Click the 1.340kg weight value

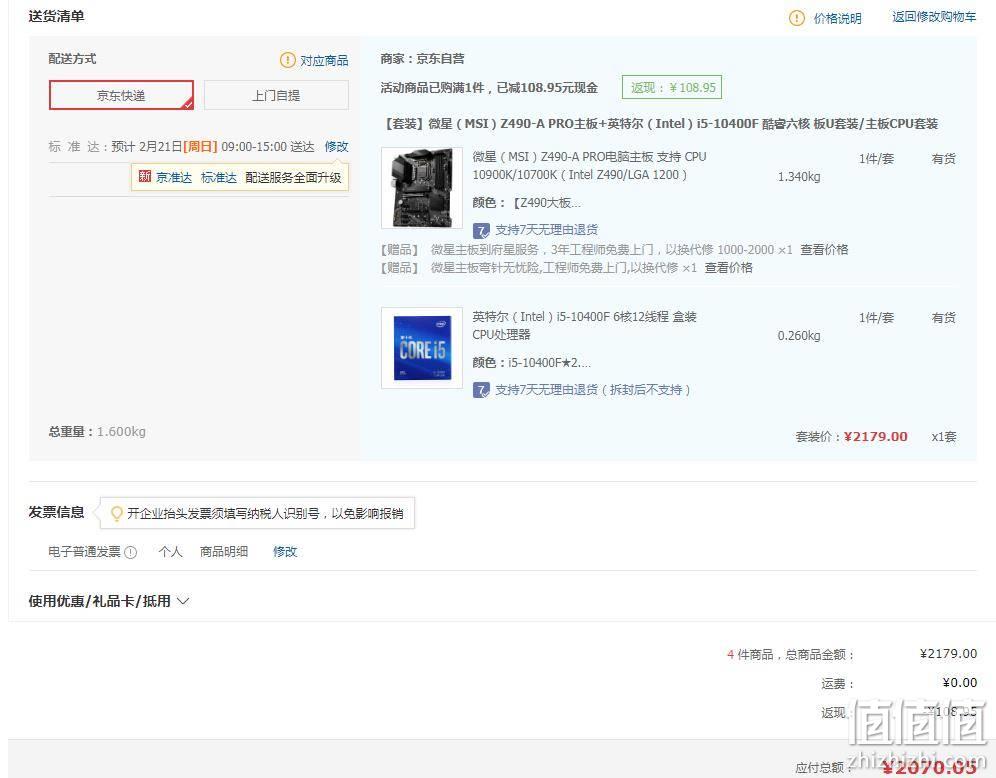point(799,177)
